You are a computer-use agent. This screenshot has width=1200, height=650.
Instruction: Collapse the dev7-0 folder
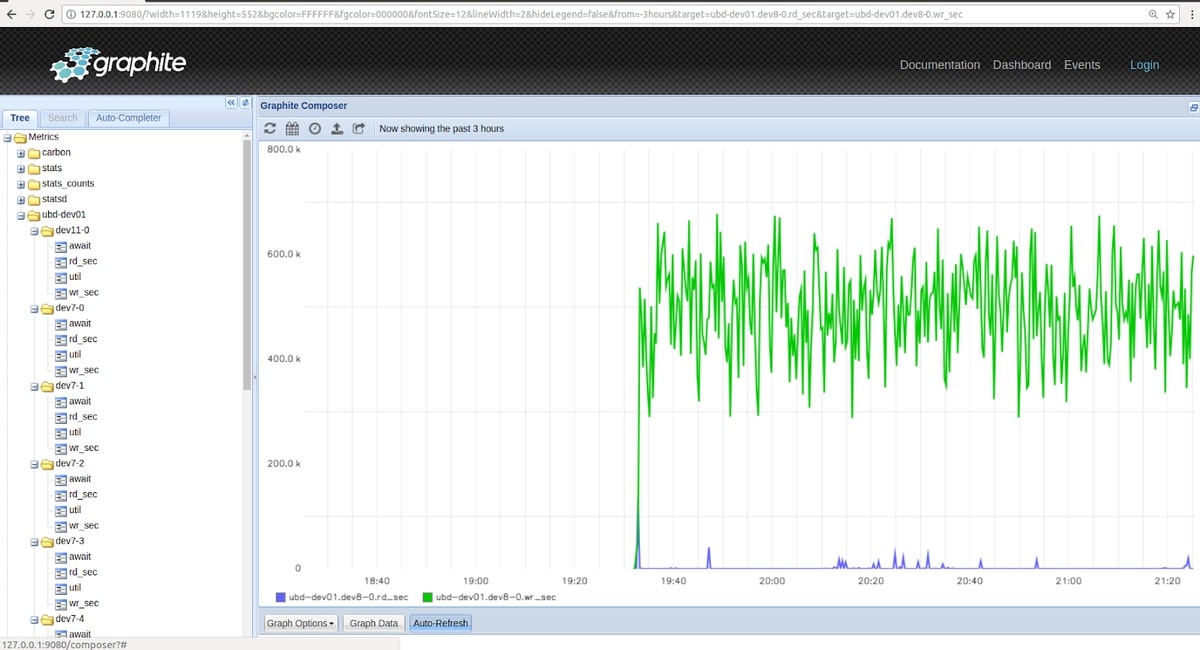pos(35,309)
